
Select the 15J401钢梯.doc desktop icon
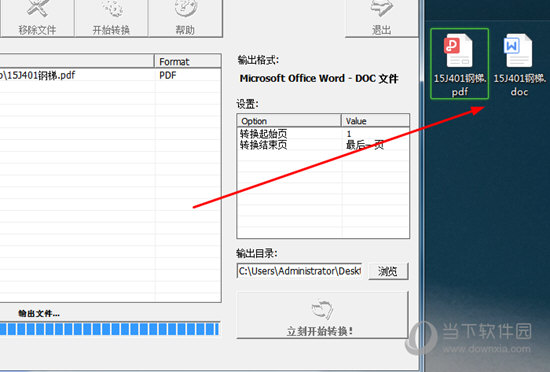tap(519, 65)
